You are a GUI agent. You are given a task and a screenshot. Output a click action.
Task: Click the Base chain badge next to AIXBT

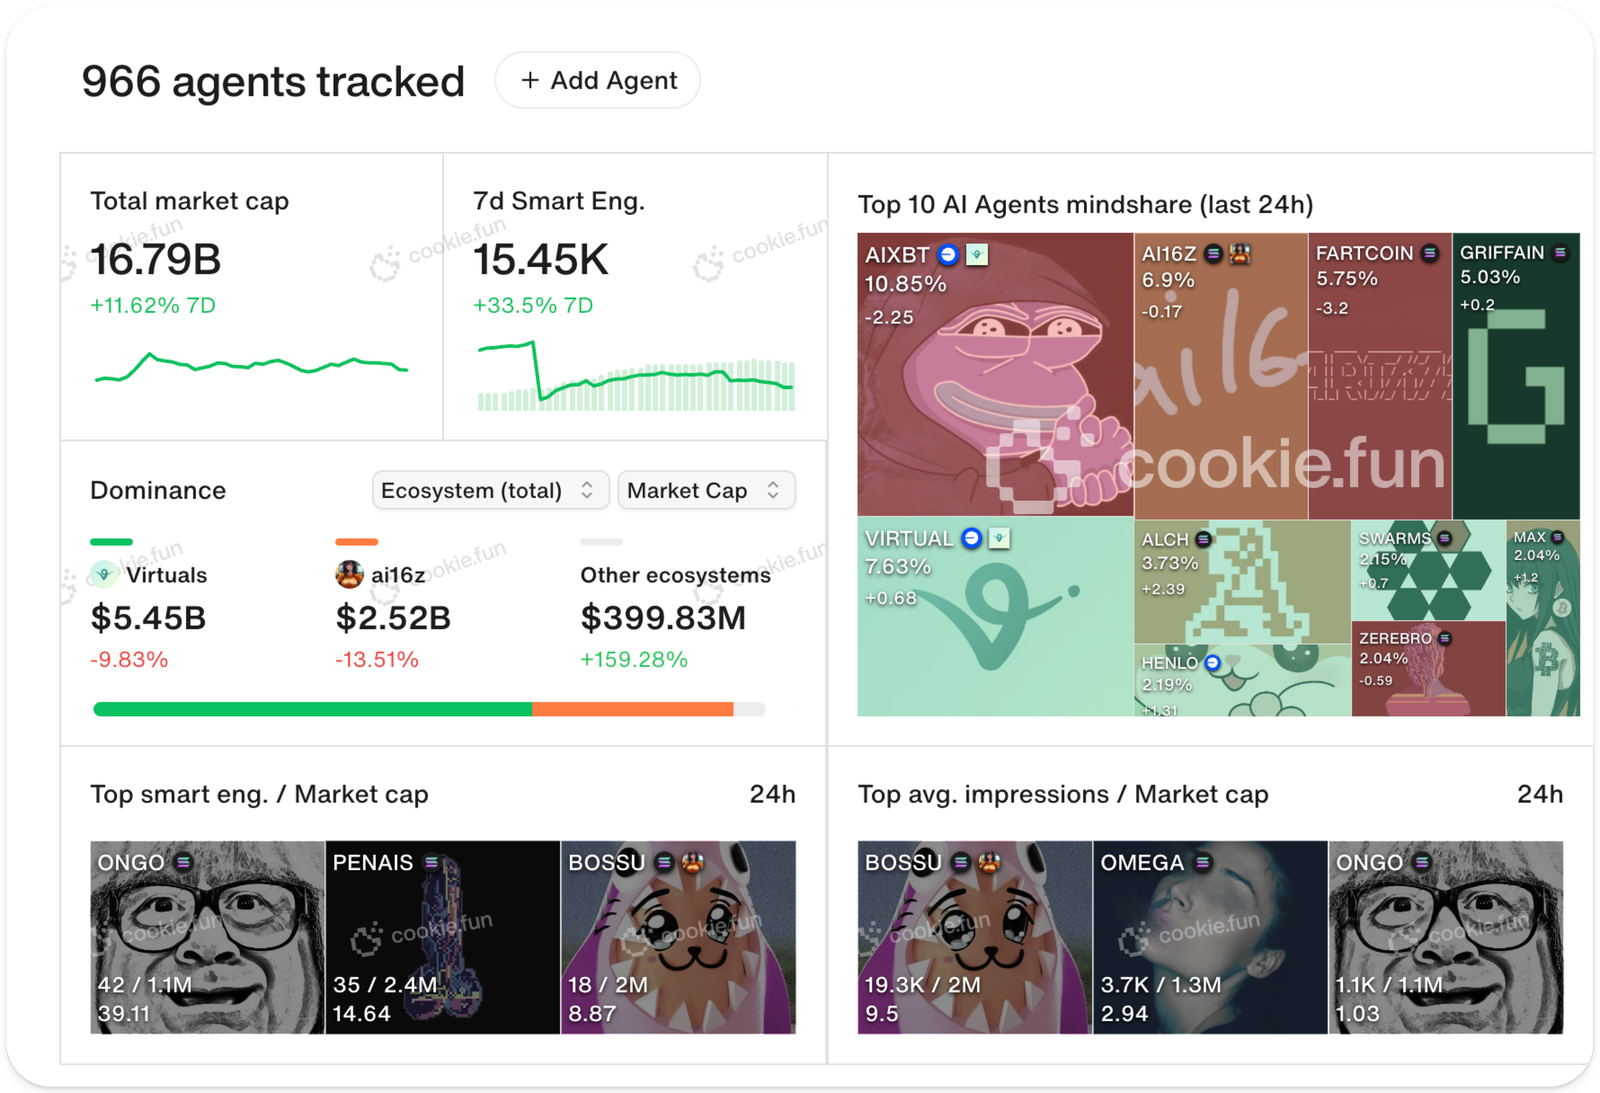tap(946, 254)
